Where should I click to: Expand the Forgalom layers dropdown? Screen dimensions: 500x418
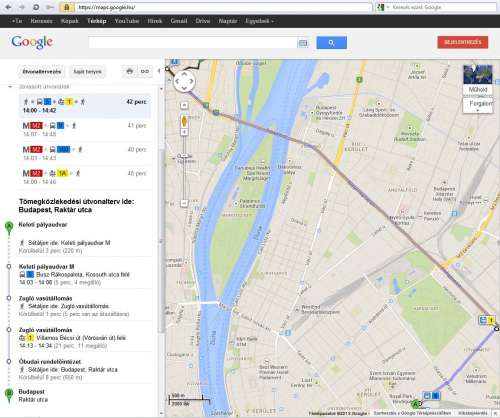click(x=478, y=105)
